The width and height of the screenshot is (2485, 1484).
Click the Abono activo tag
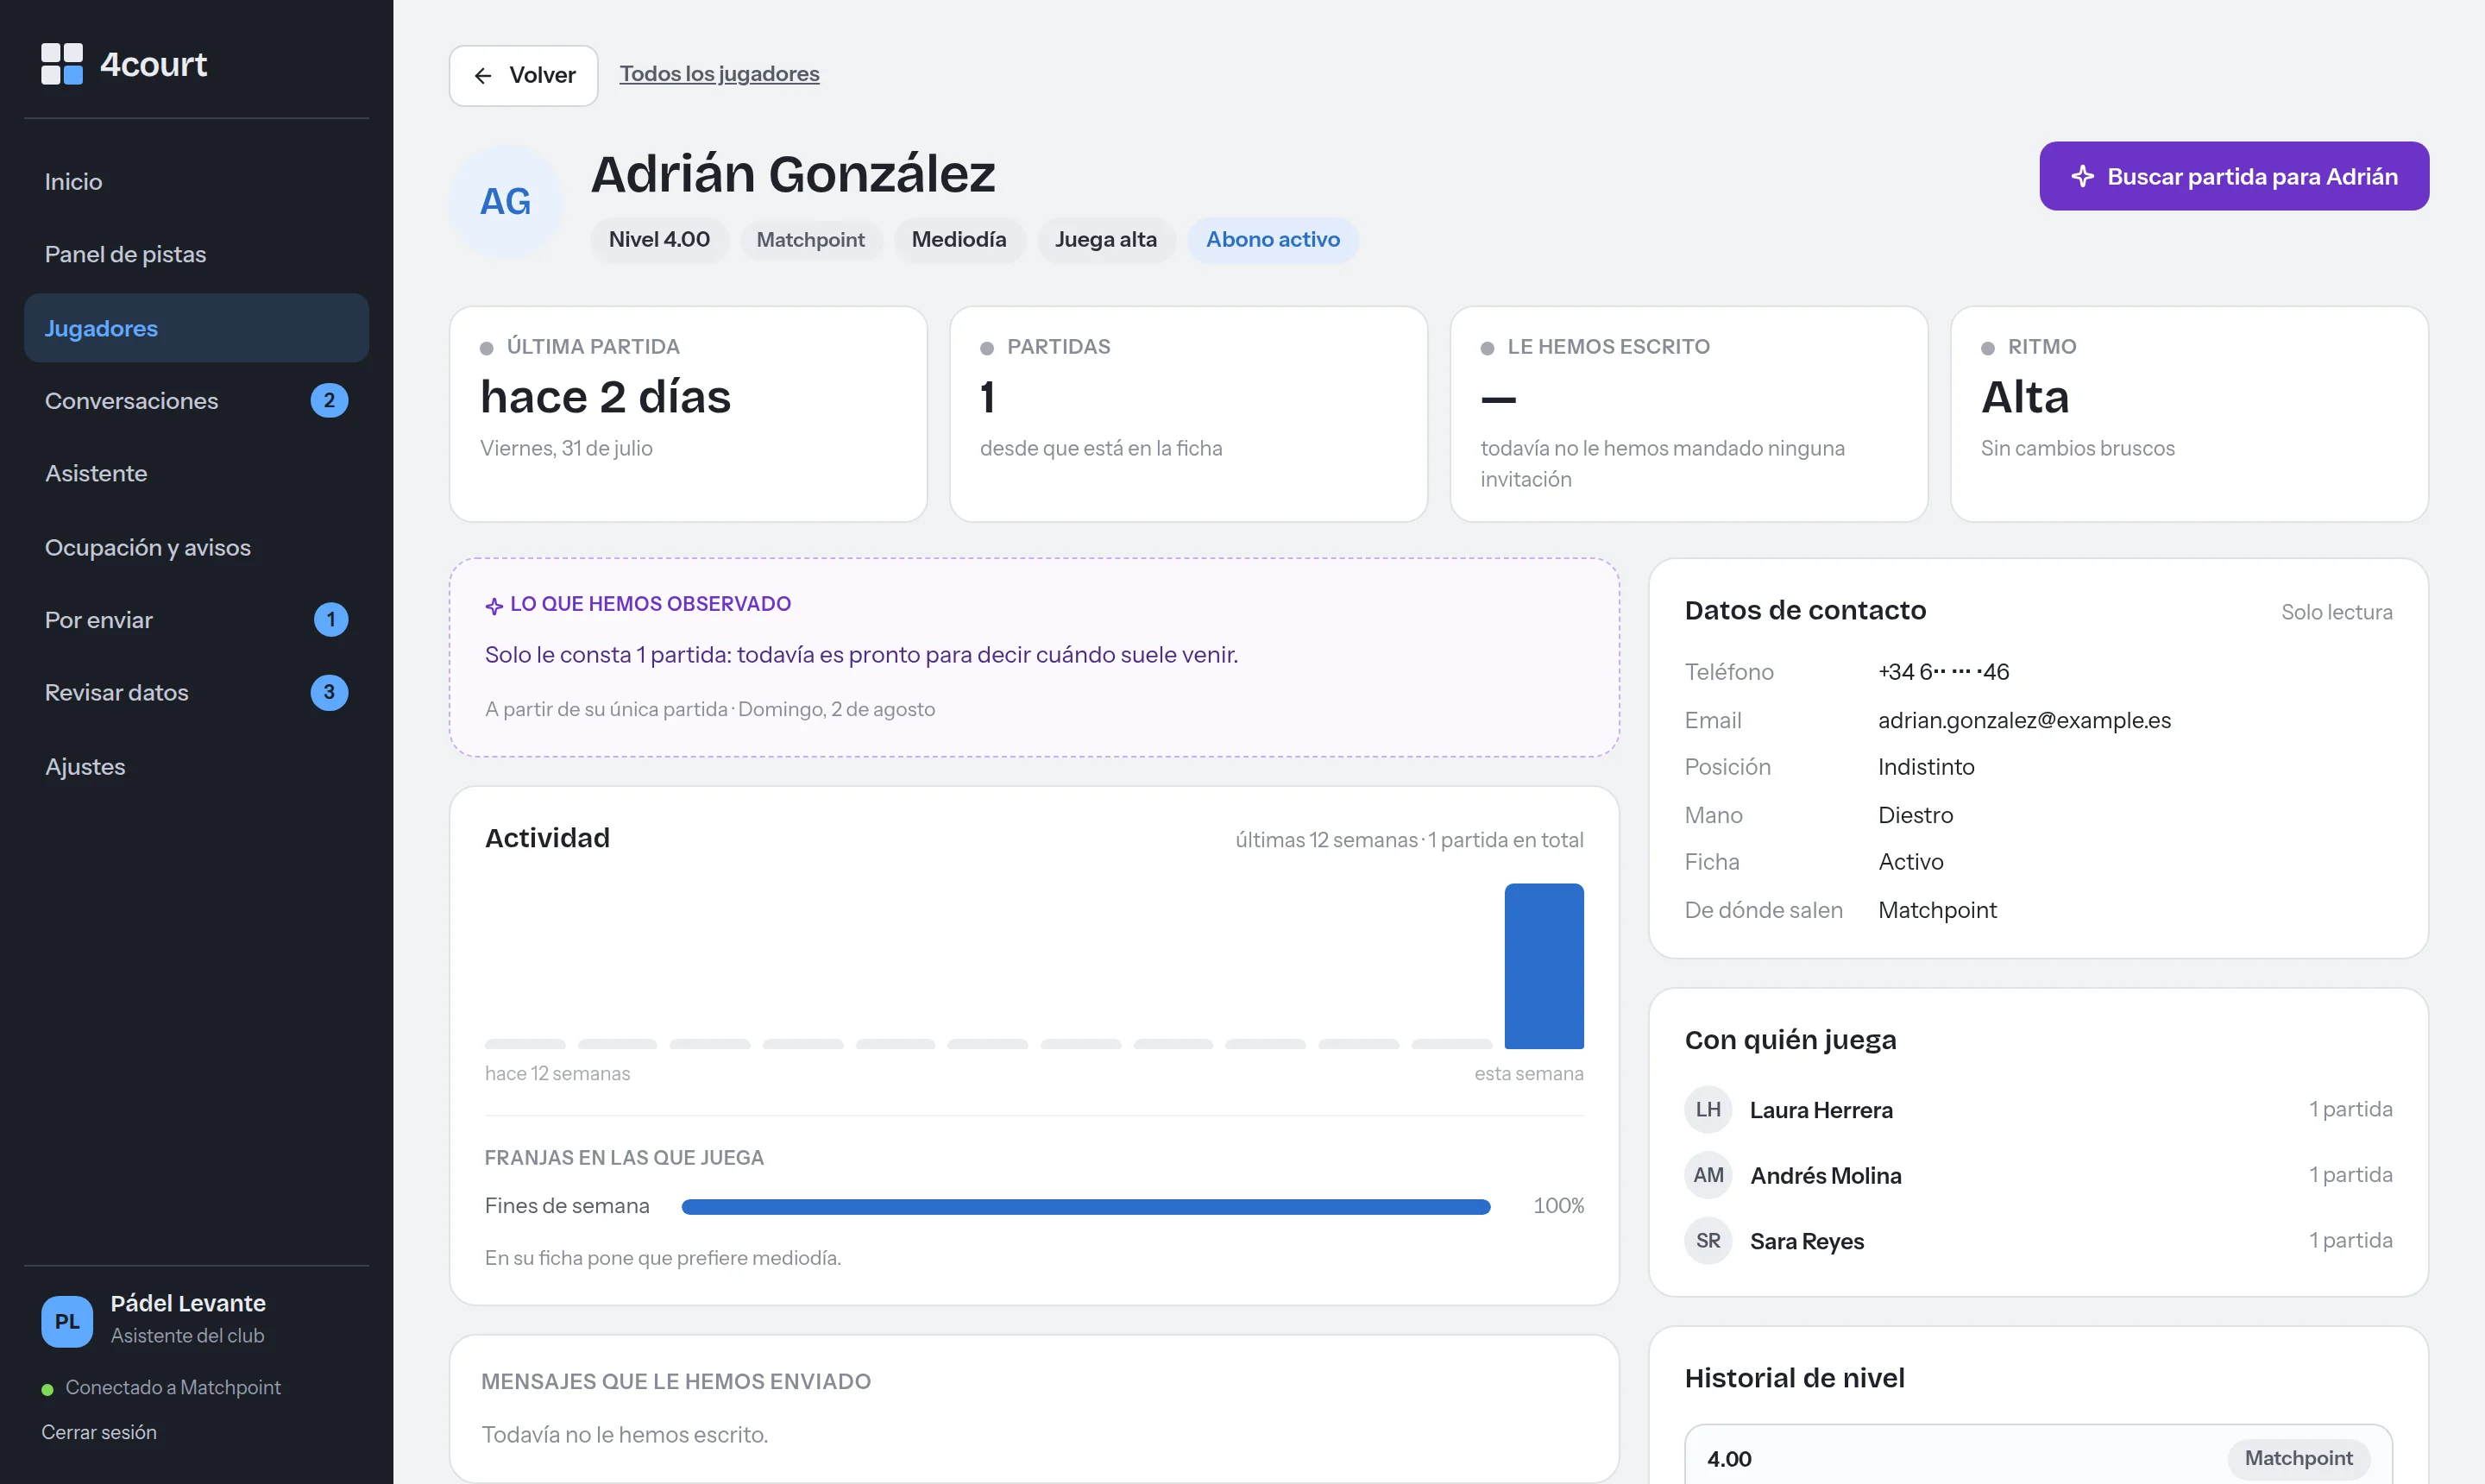coord(1272,240)
